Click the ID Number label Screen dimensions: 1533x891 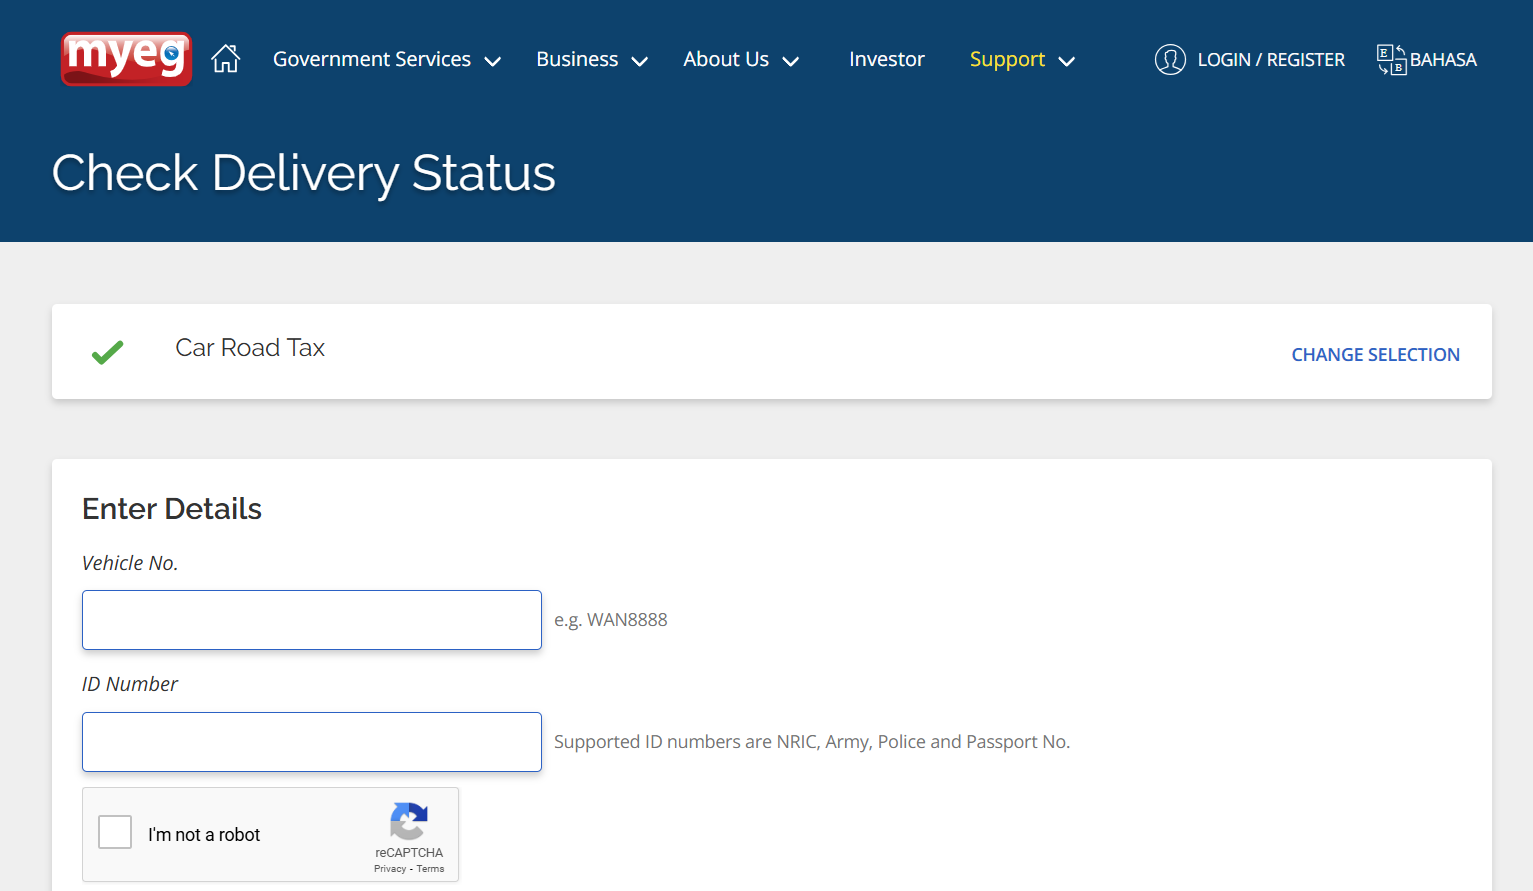point(130,684)
